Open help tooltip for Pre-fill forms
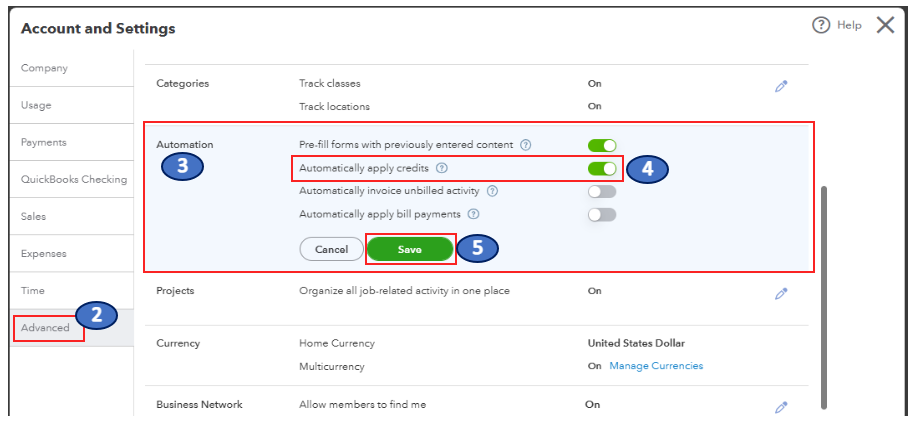This screenshot has width=918, height=427. (526, 145)
